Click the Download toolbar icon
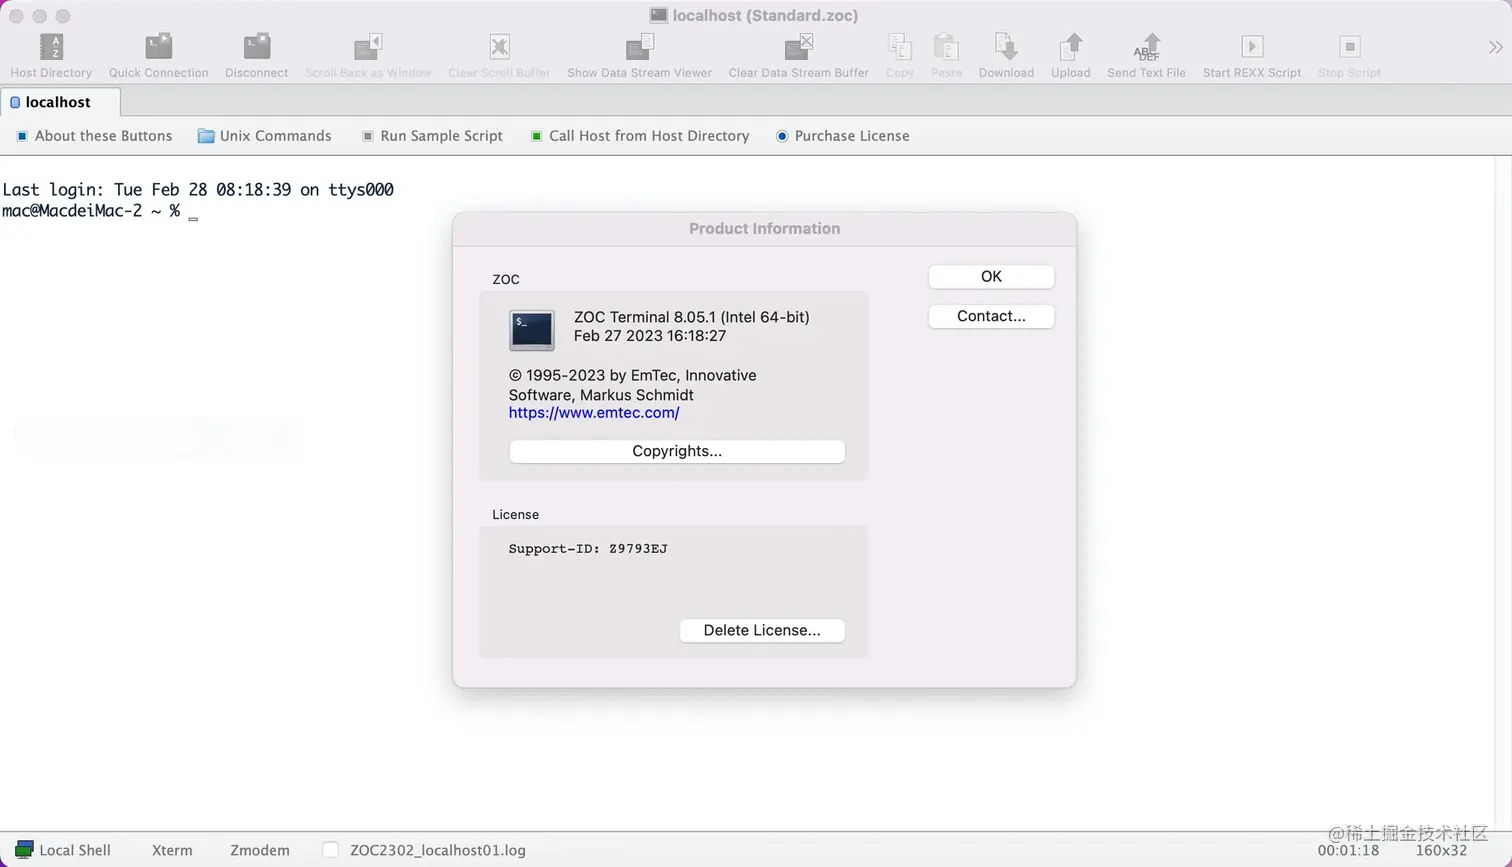Viewport: 1512px width, 867px height. (1006, 47)
